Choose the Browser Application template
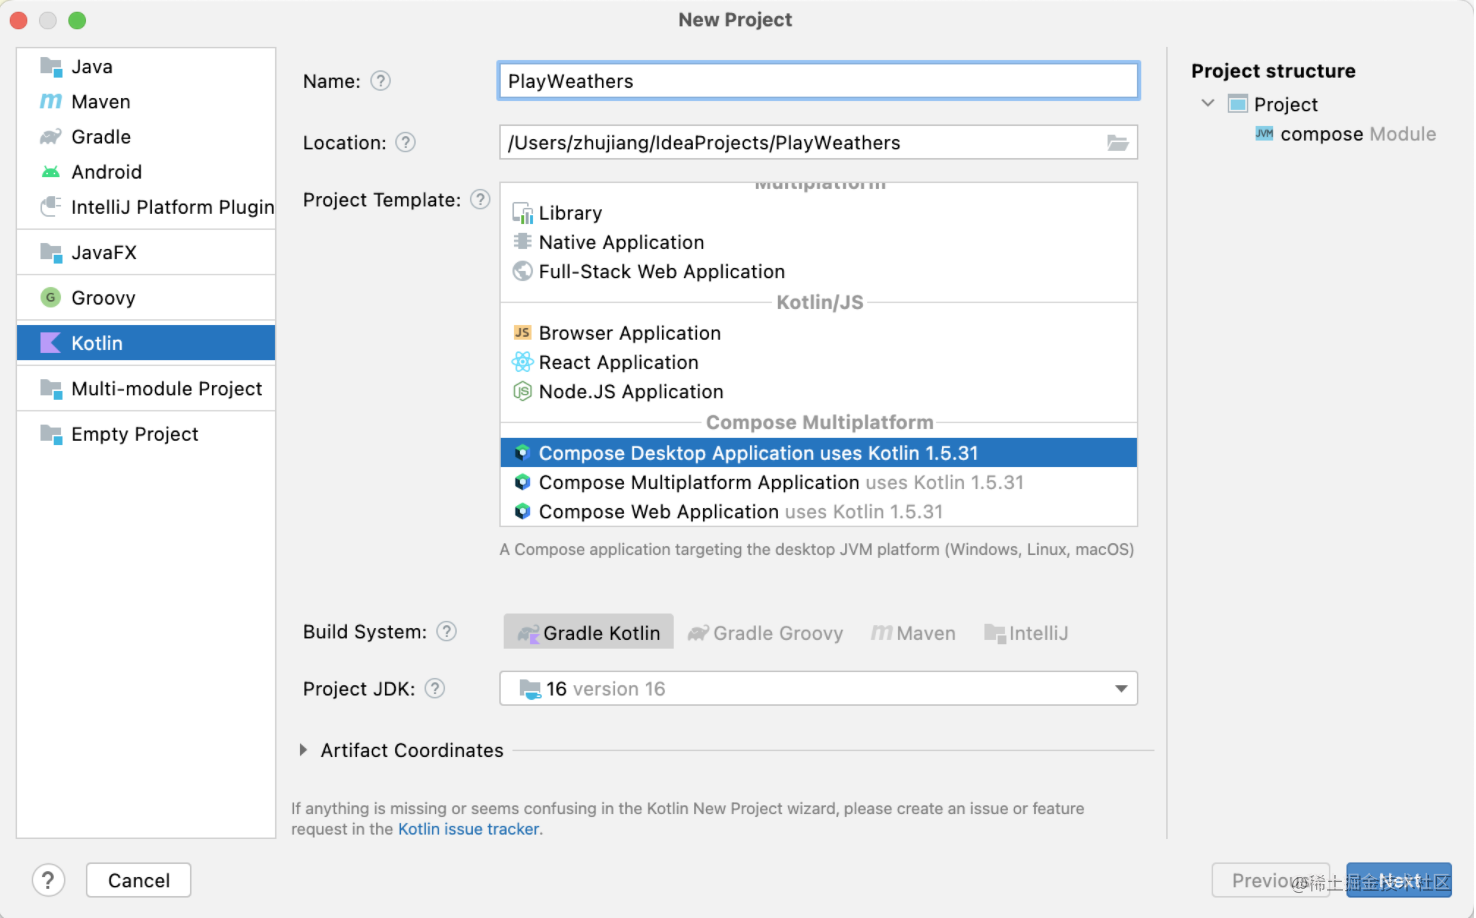Image resolution: width=1476 pixels, height=918 pixels. [x=818, y=333]
